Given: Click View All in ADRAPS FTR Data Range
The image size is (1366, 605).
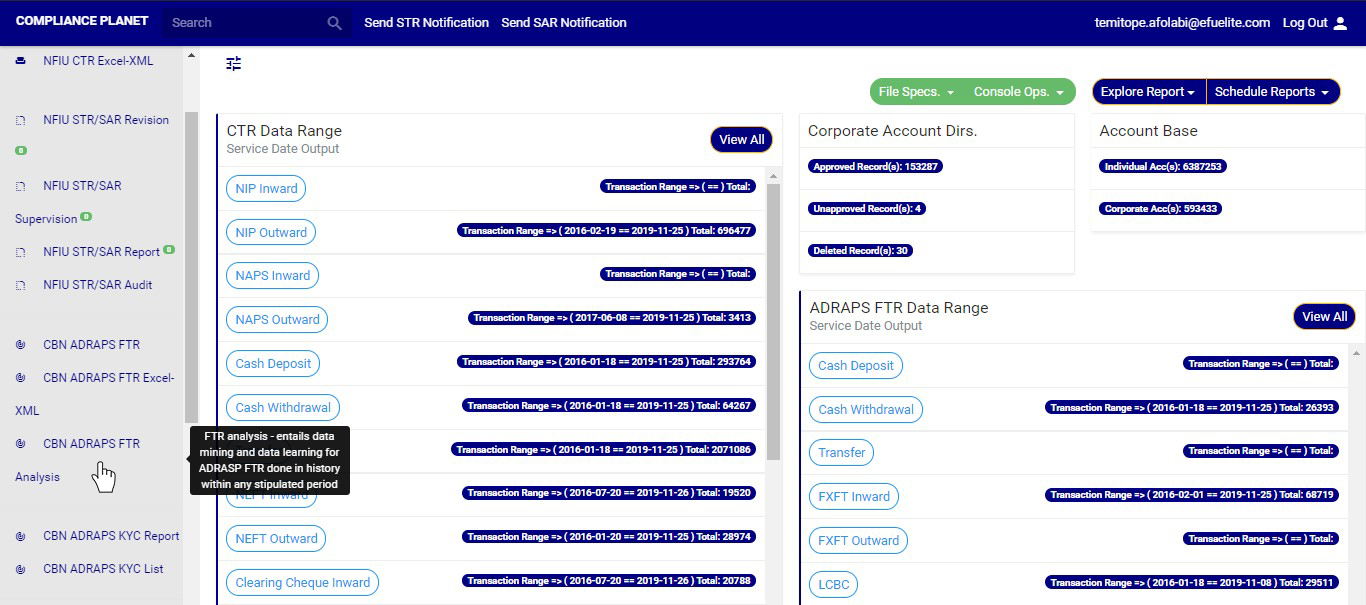Looking at the screenshot, I should [x=1324, y=317].
